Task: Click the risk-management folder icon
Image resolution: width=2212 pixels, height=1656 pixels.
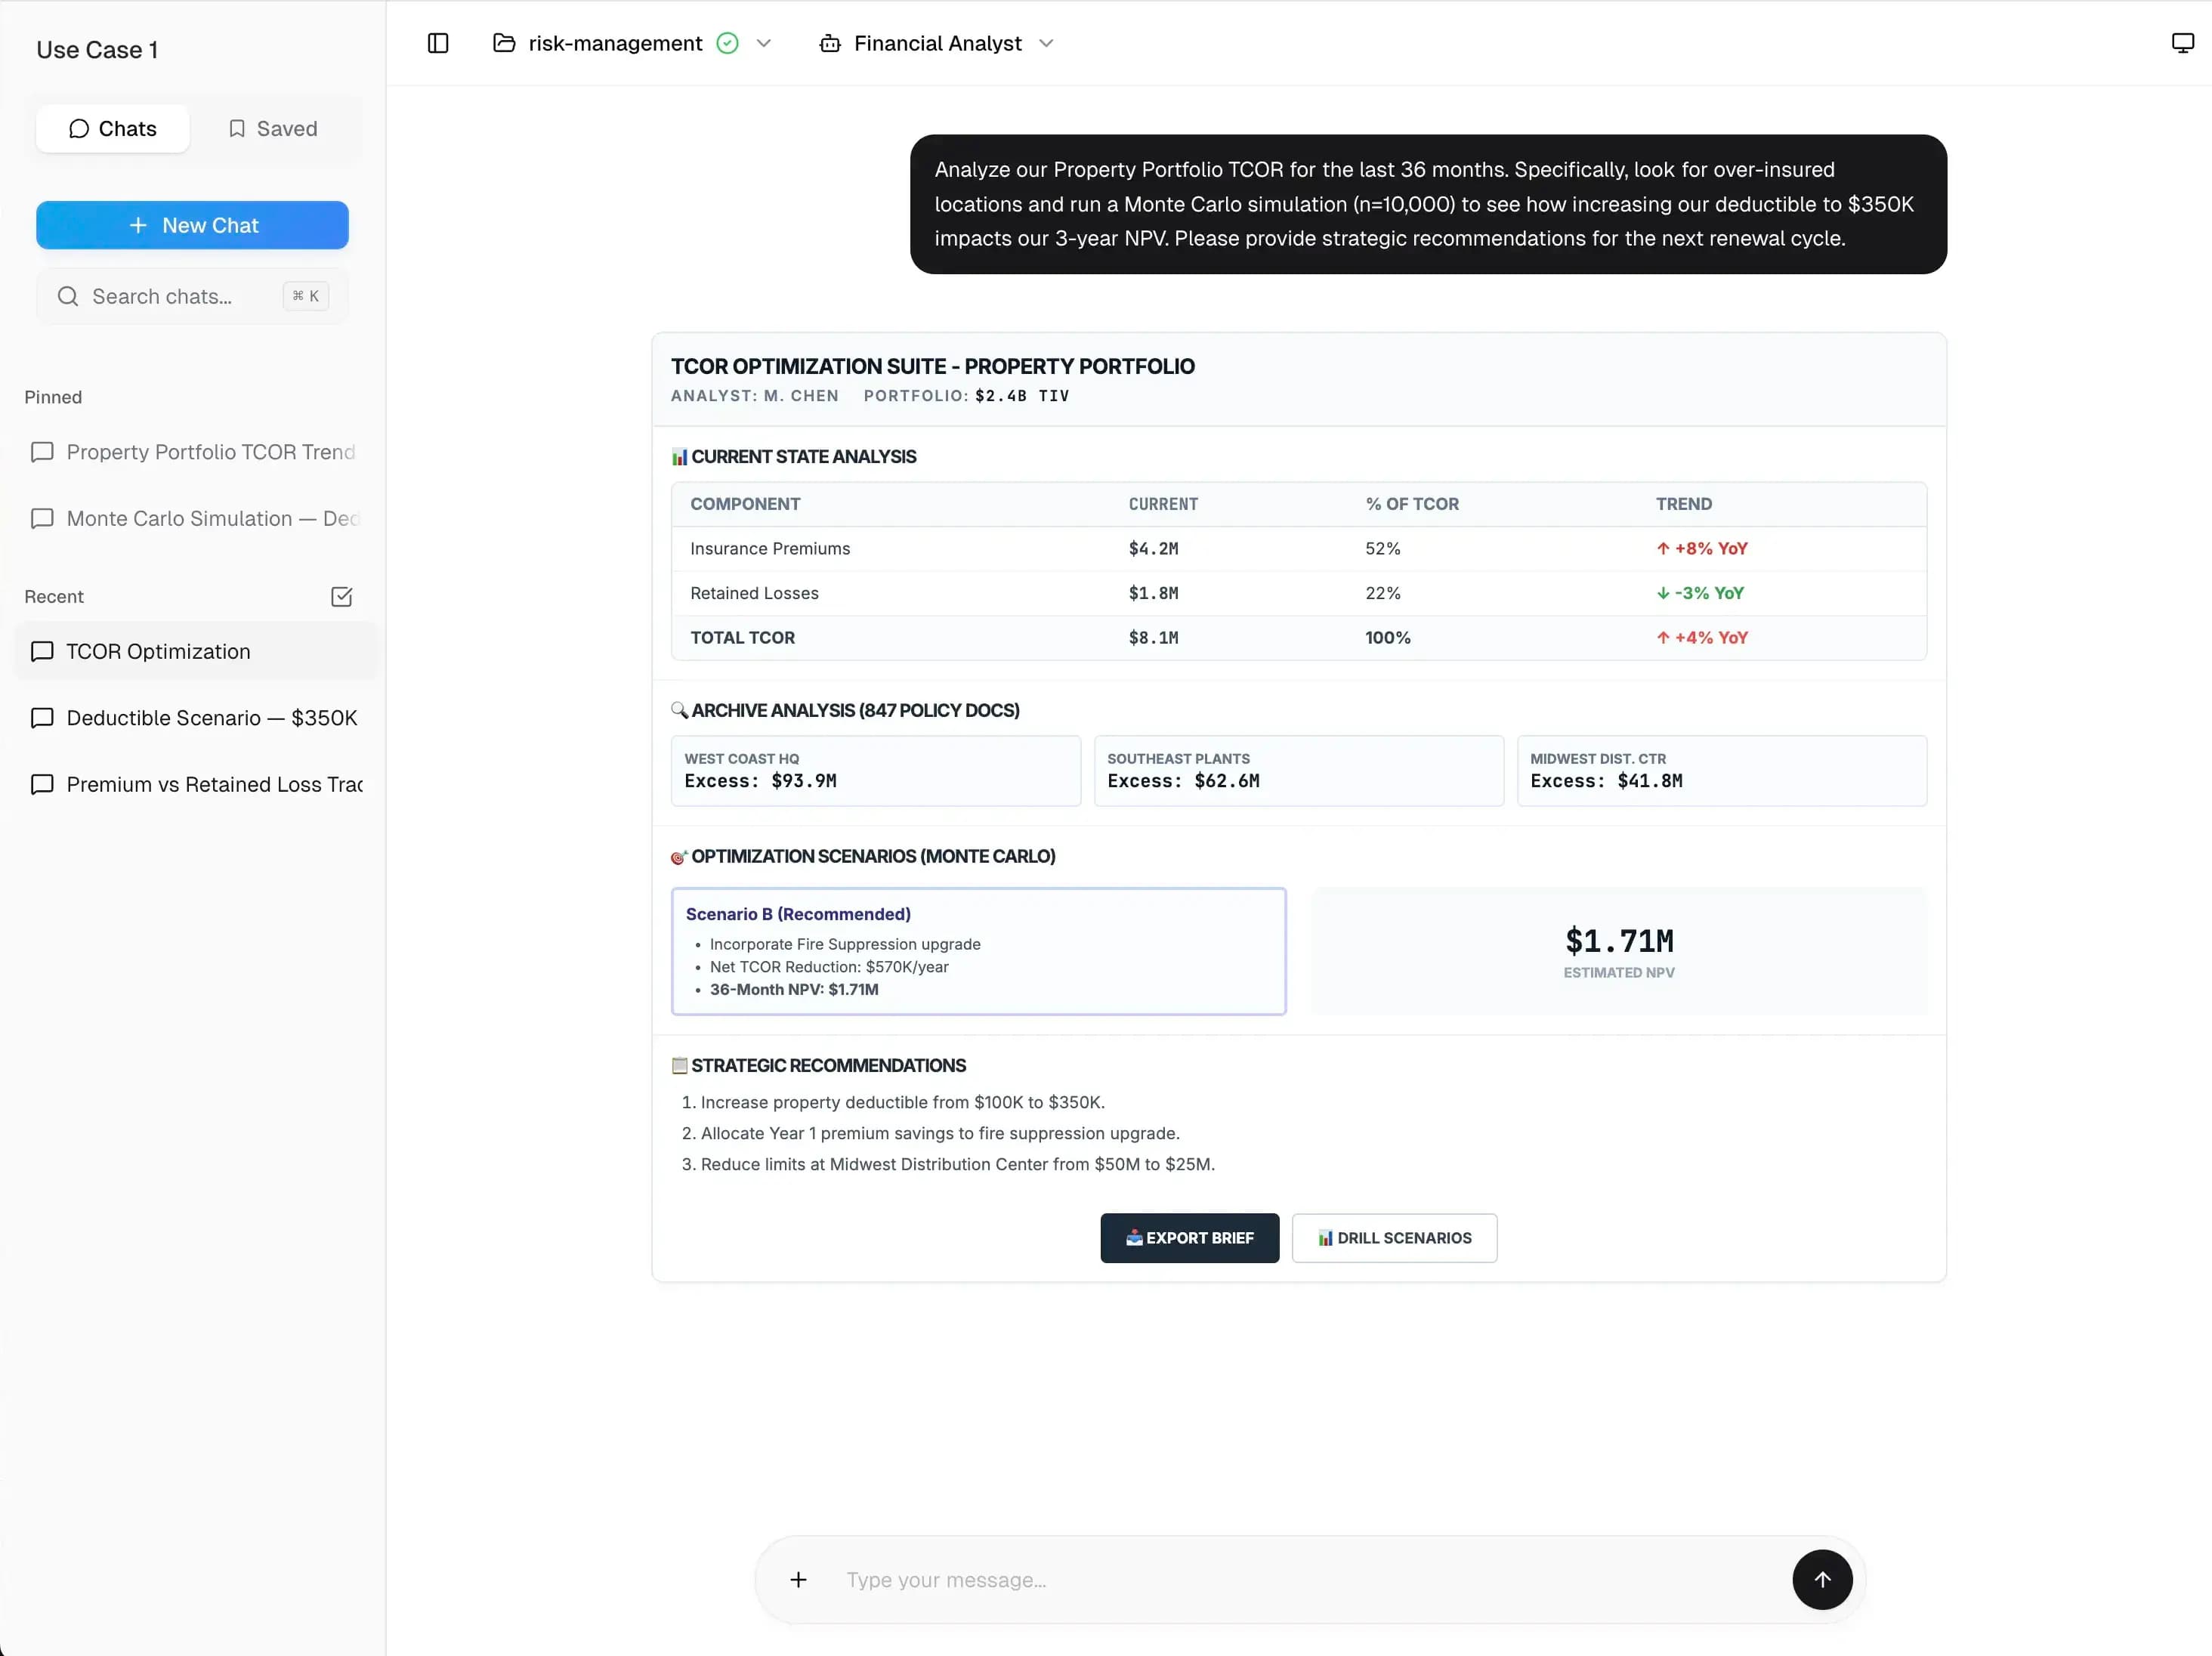Action: tap(504, 43)
